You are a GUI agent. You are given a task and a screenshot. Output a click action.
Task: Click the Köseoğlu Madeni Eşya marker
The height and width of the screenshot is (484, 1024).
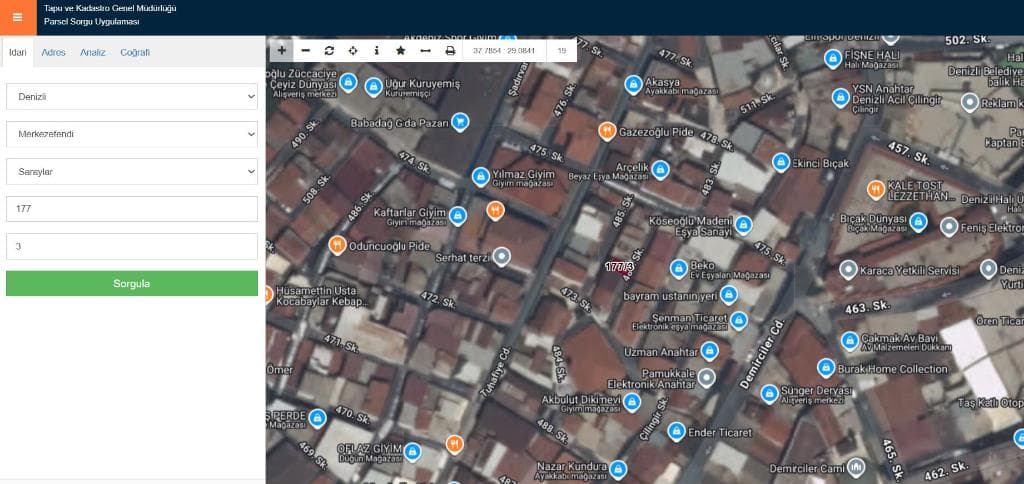[x=743, y=225]
